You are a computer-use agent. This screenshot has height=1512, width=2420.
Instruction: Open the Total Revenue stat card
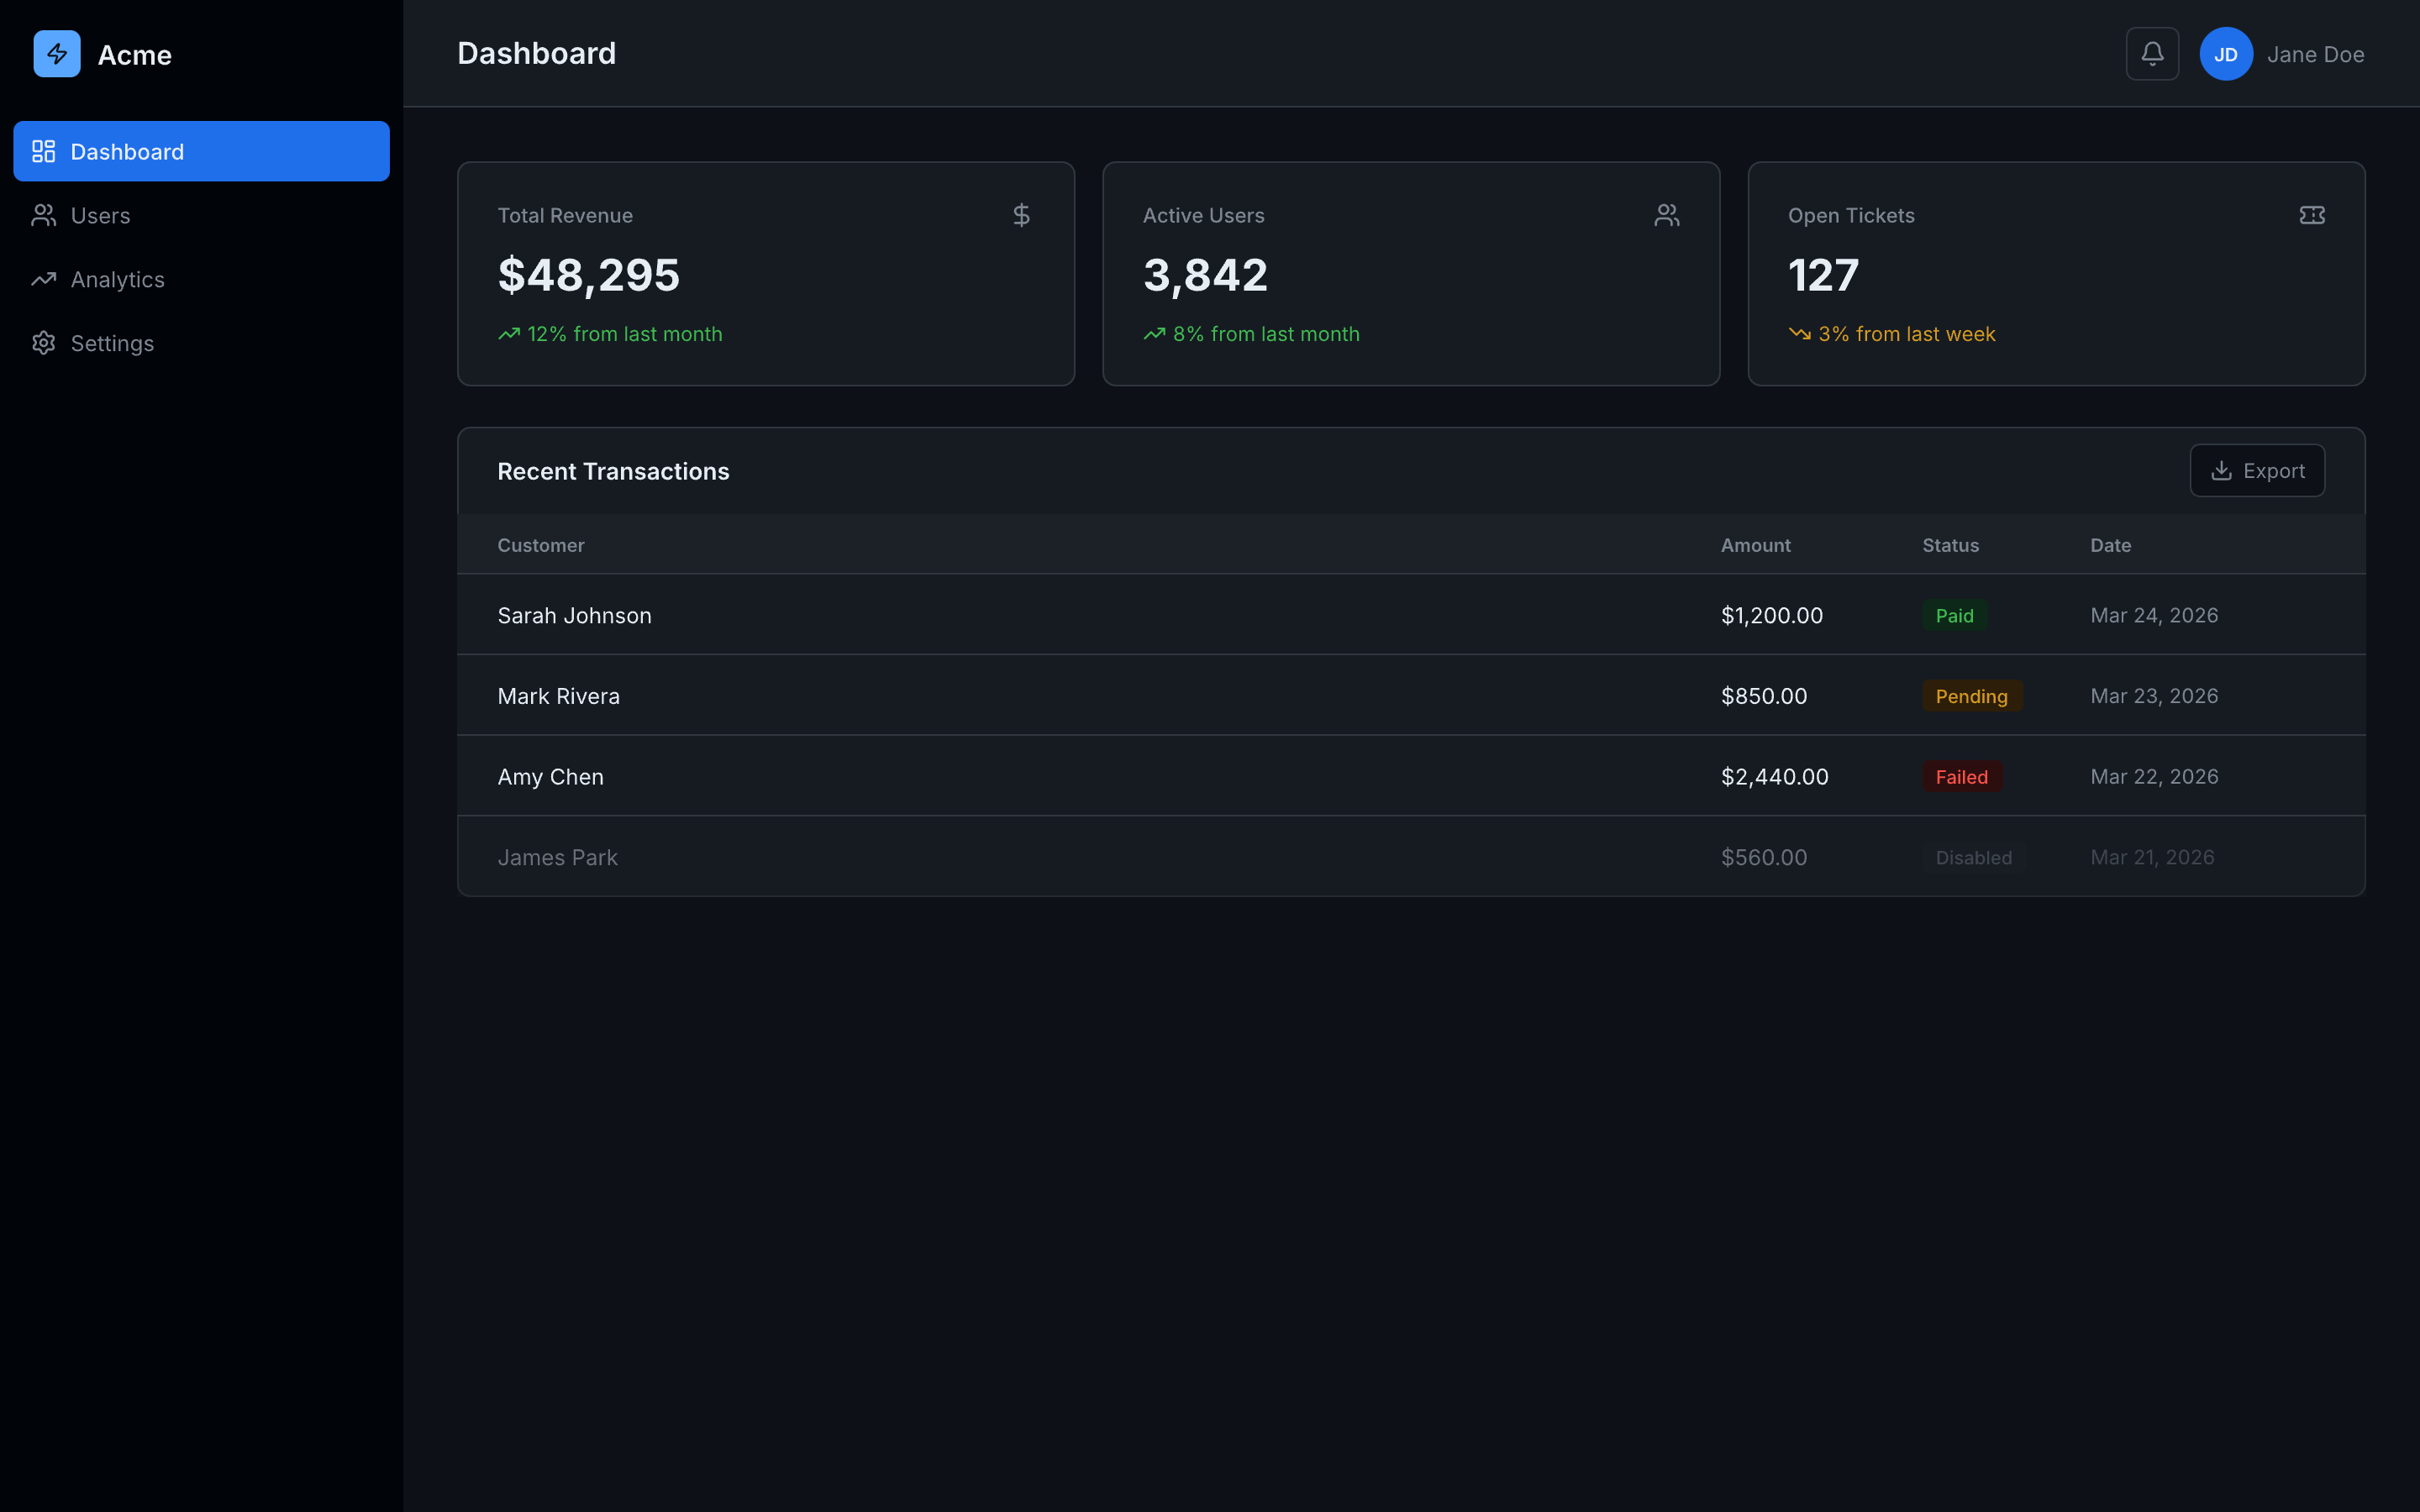(766, 274)
